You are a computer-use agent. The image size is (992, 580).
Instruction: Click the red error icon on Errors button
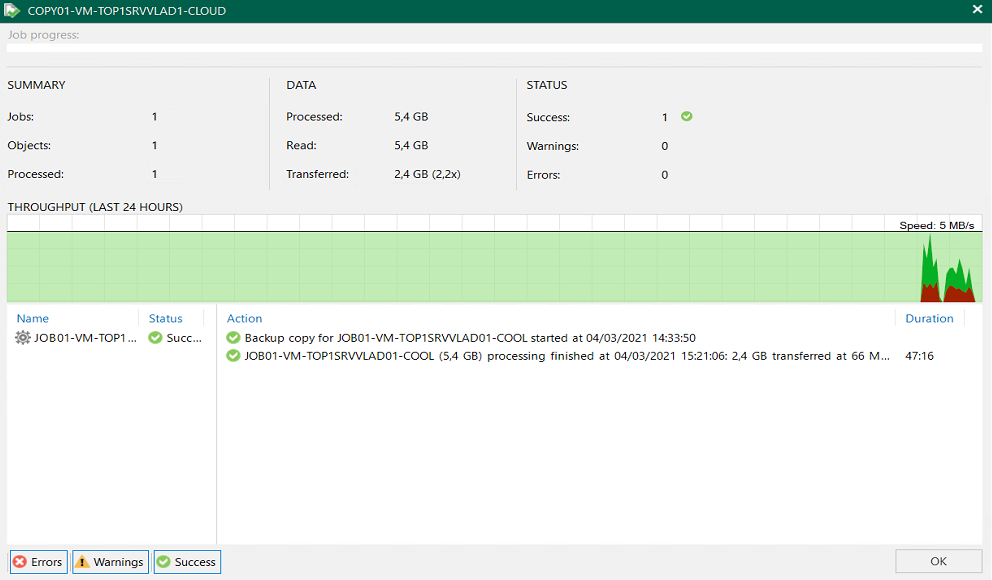click(20, 562)
